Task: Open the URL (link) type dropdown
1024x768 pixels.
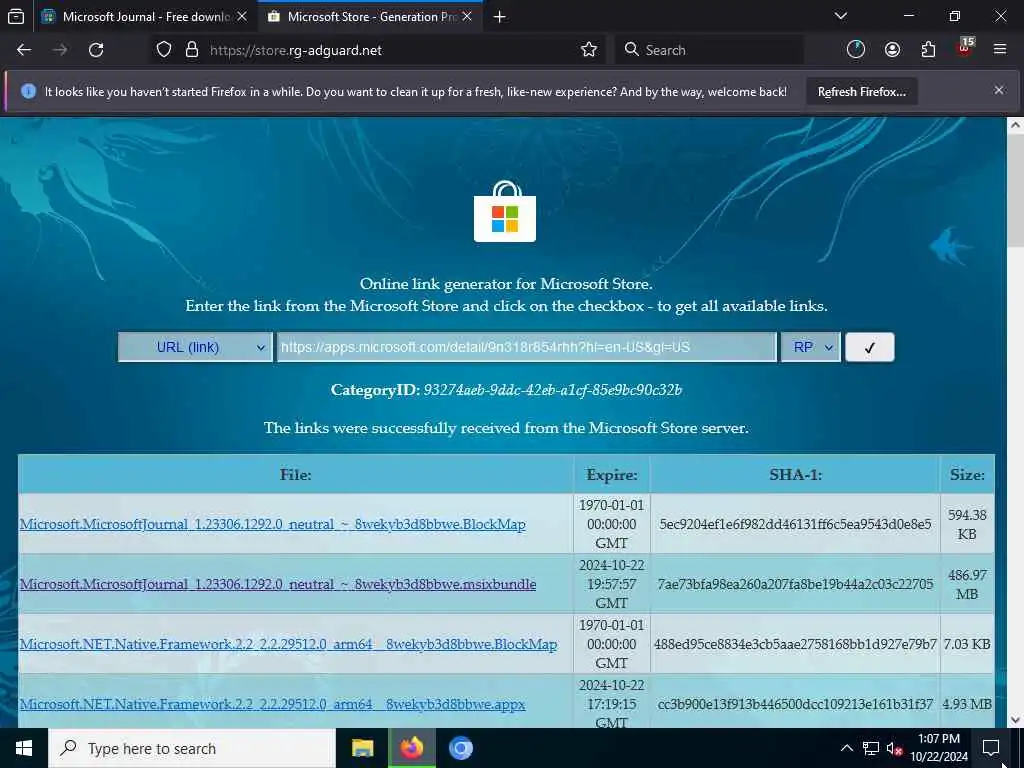Action: tap(195, 347)
